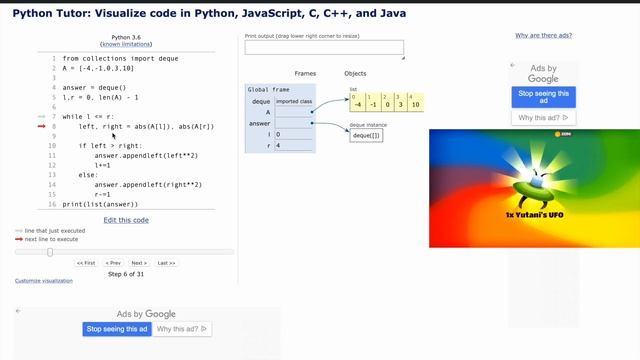Image resolution: width=640 pixels, height=360 pixels.
Task: Click the 'answer' variable row in the frame
Action: click(x=280, y=123)
